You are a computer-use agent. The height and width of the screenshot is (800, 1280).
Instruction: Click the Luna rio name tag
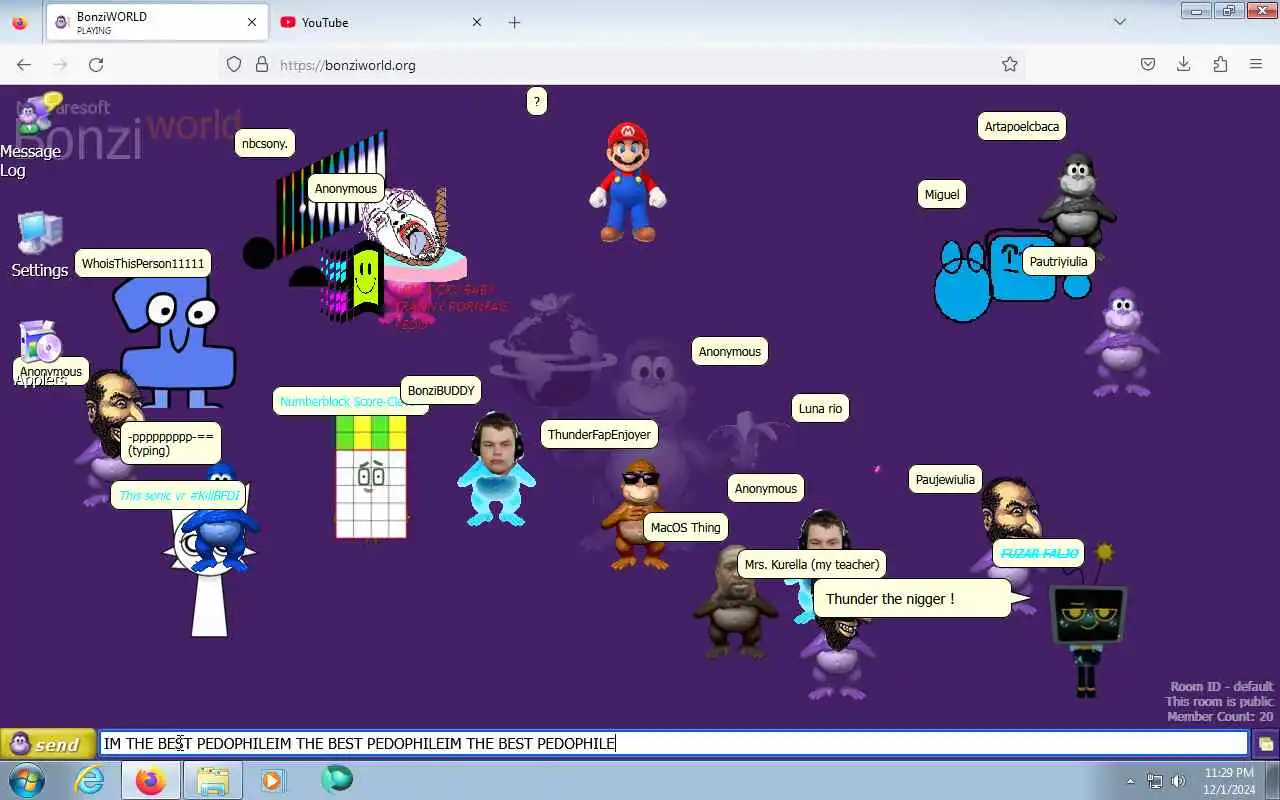point(820,408)
